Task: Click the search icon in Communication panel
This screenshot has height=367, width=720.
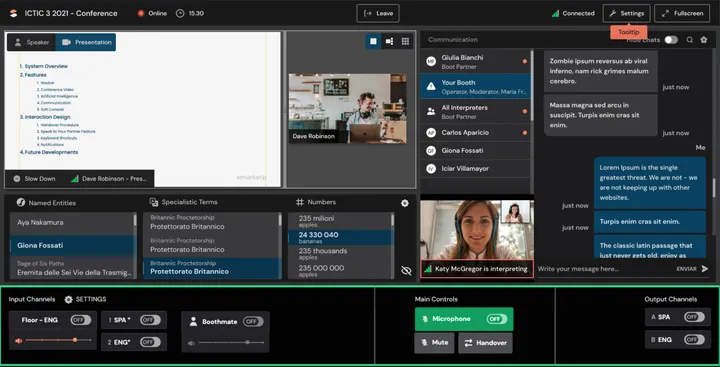Action: tap(690, 40)
